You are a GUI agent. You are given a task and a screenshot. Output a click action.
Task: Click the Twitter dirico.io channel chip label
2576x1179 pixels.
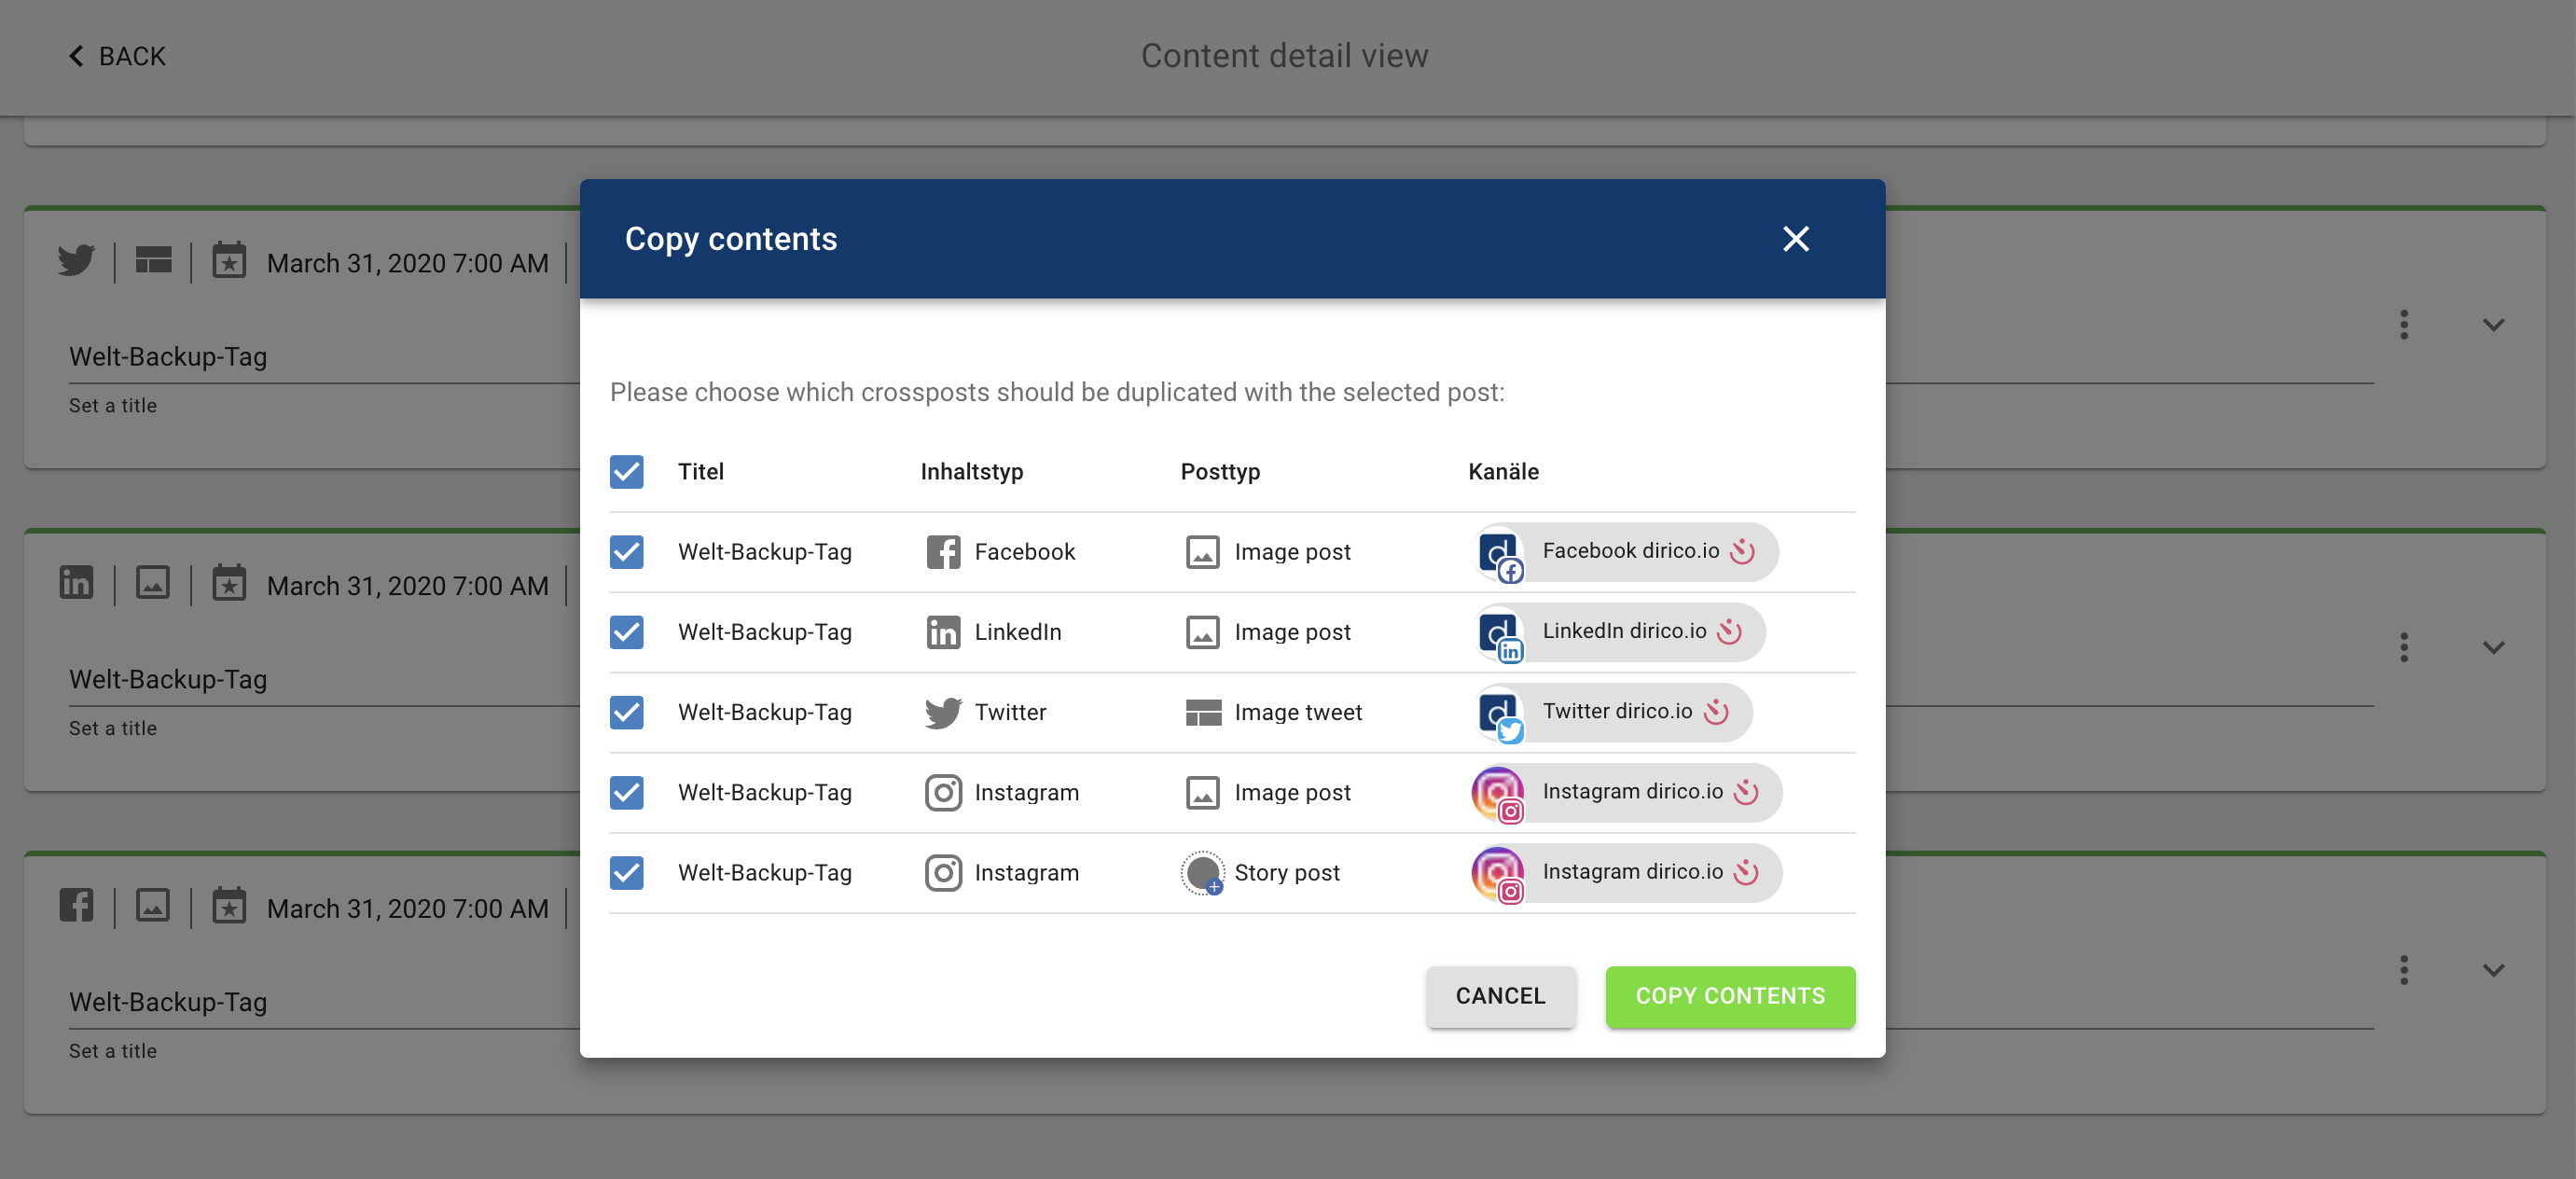click(x=1617, y=711)
